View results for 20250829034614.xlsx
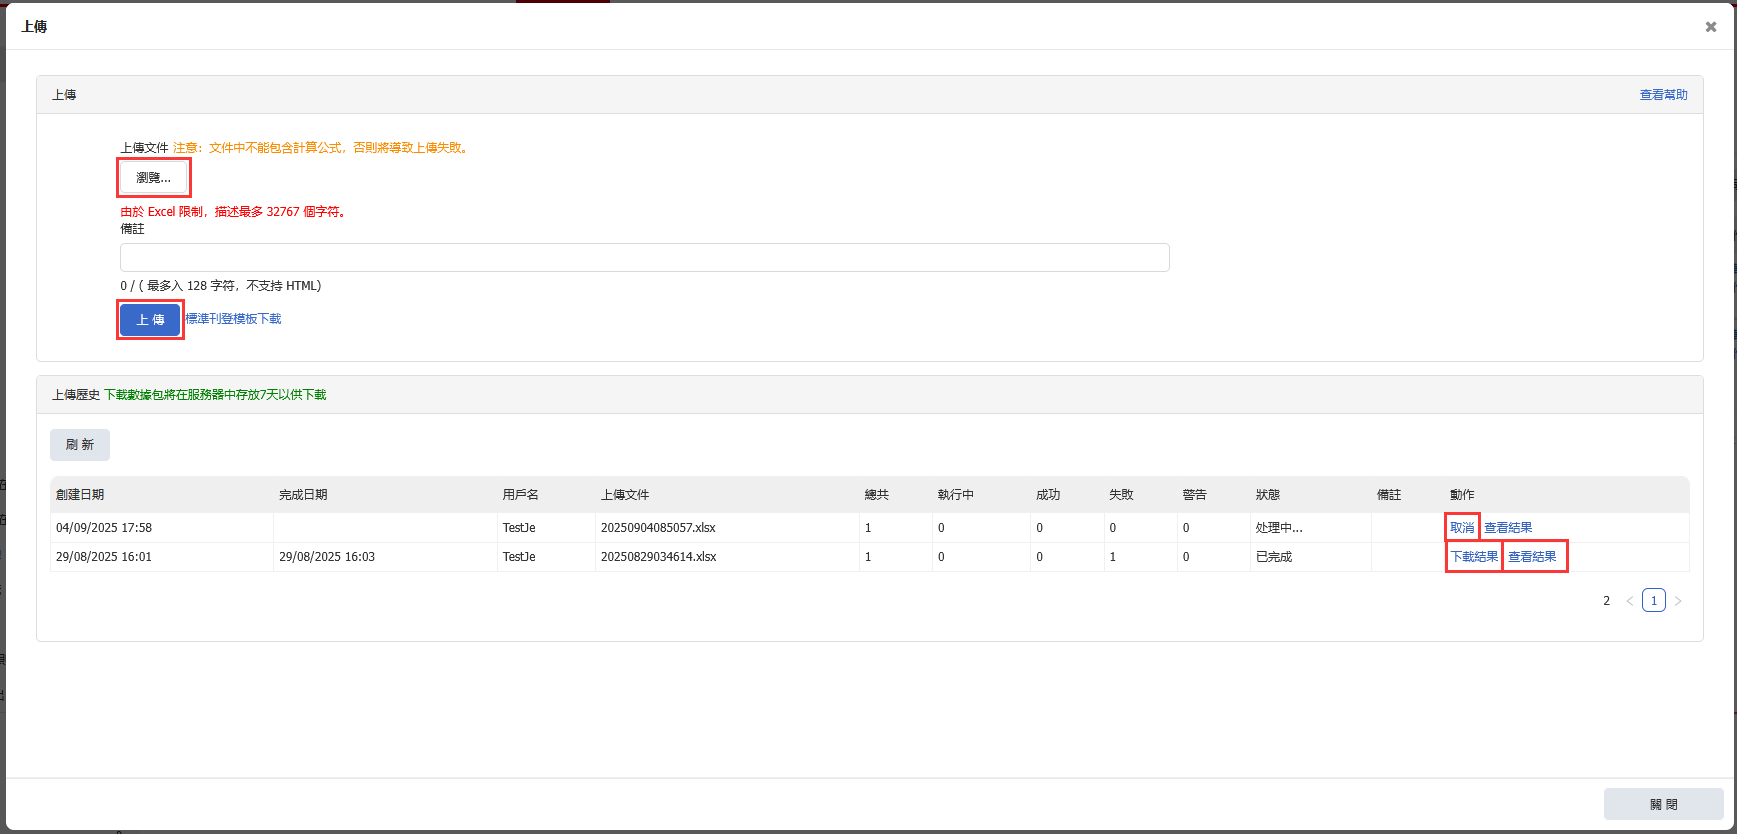Viewport: 1737px width, 834px height. pyautogui.click(x=1532, y=557)
